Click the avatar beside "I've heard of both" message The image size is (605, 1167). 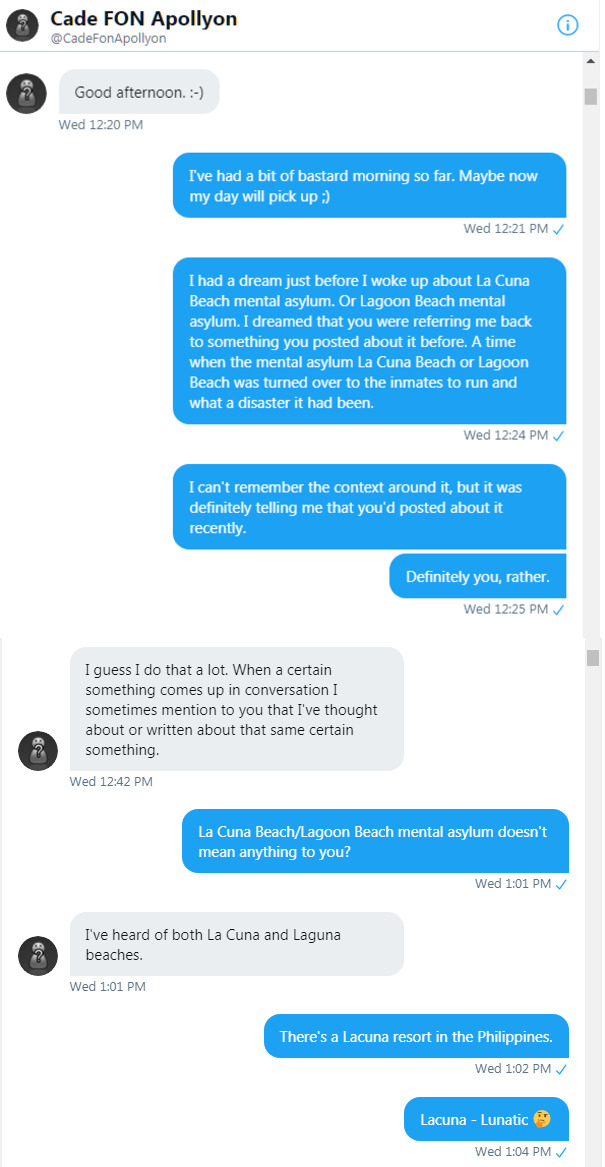38,955
